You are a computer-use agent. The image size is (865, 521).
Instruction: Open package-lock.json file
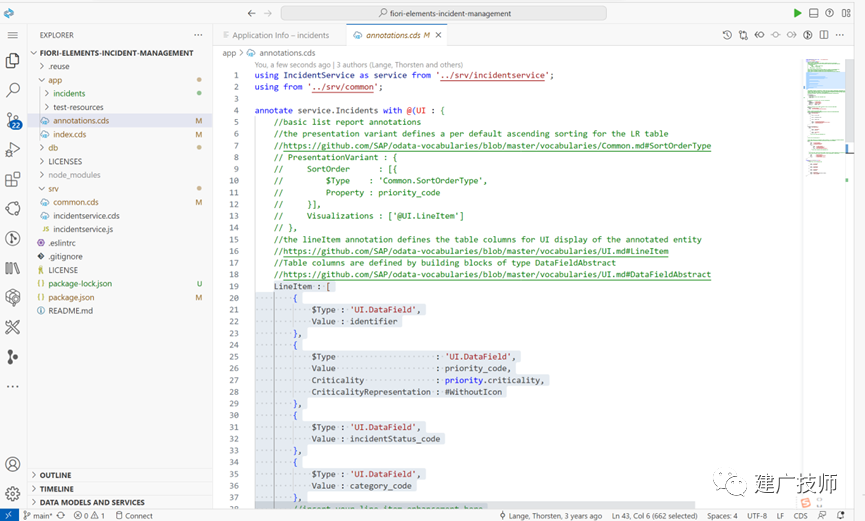[x=80, y=284]
